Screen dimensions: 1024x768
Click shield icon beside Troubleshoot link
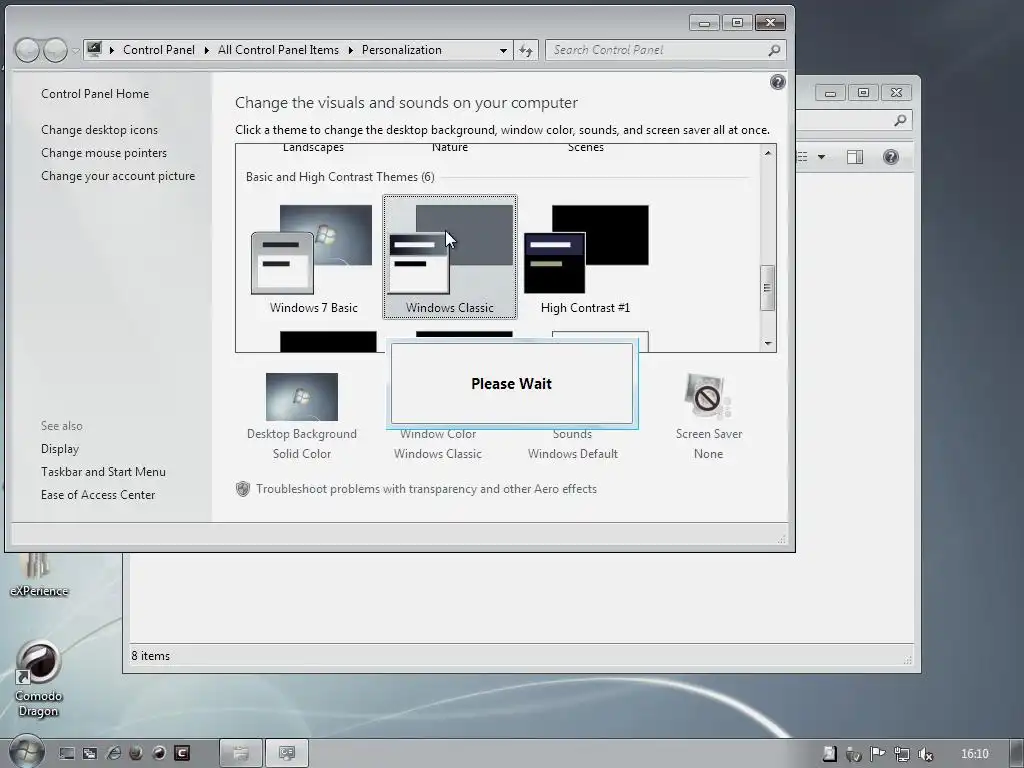point(242,489)
